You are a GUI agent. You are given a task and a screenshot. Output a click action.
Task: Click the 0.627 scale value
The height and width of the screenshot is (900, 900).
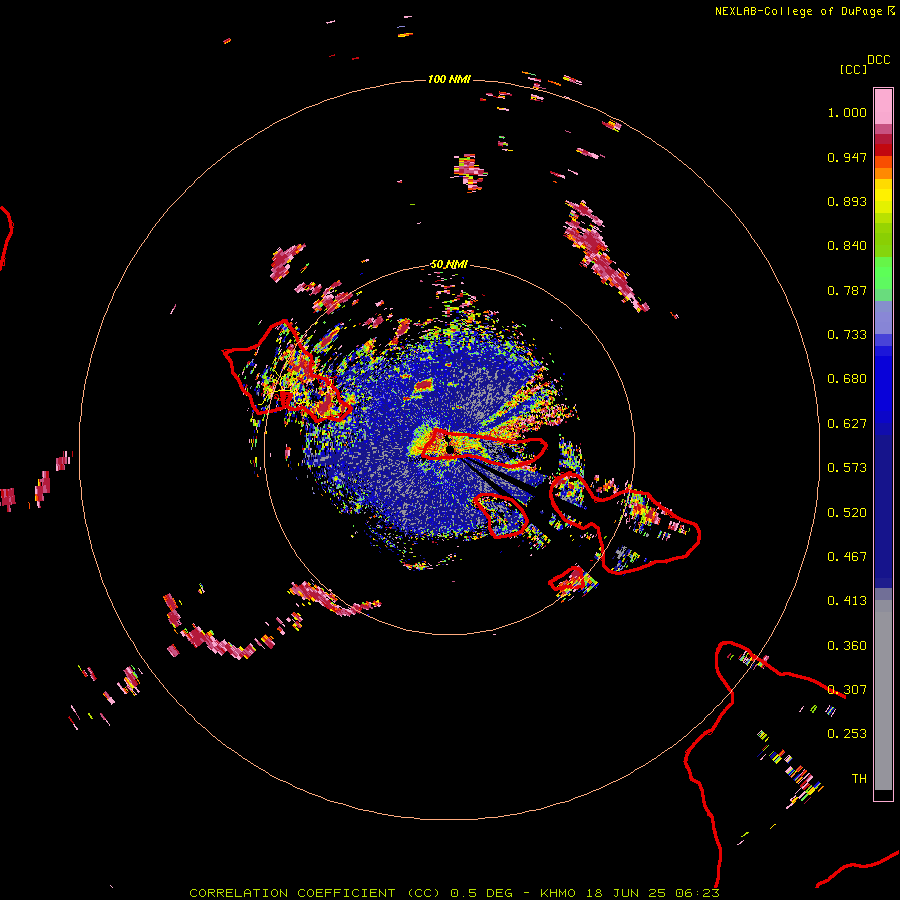click(x=847, y=424)
